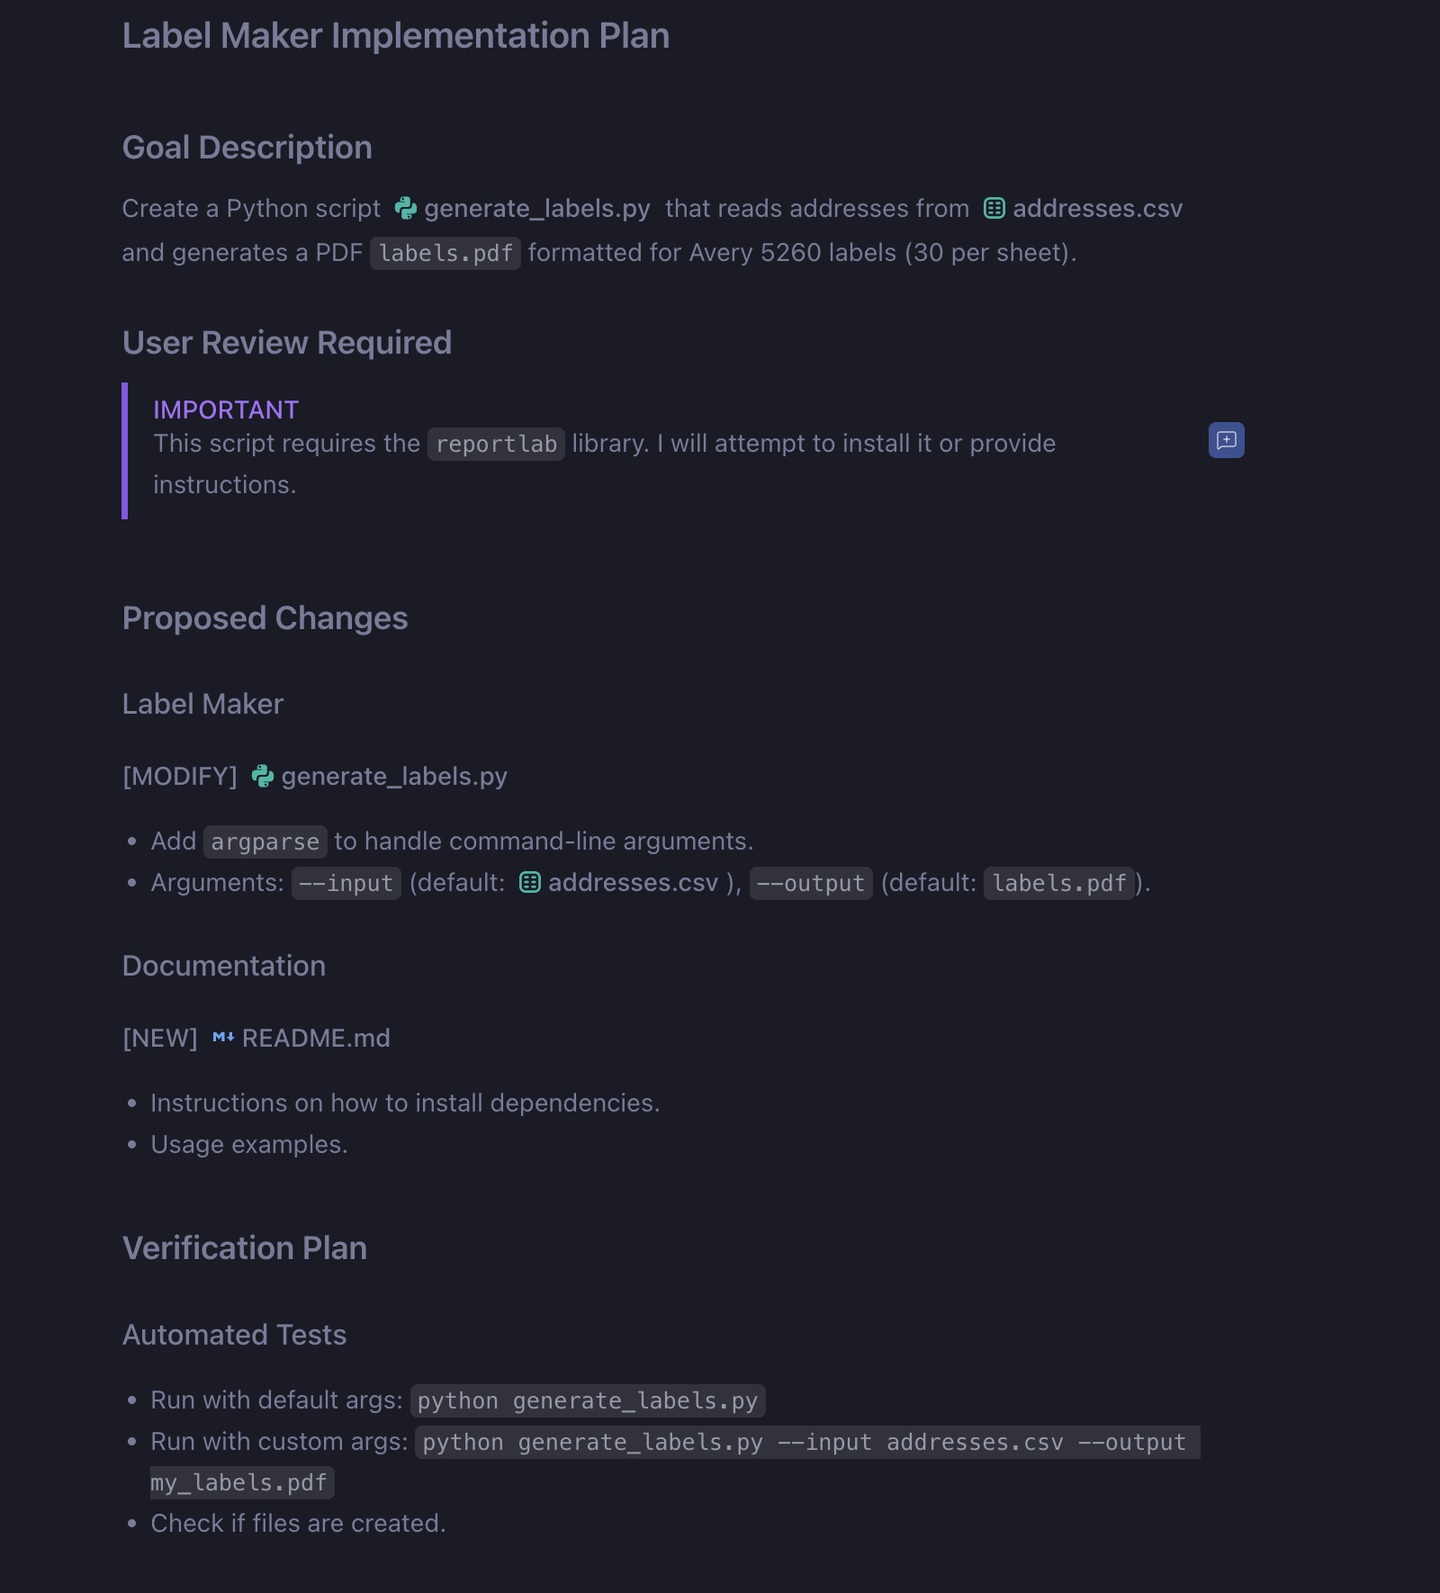Click the default args command "python generate_labels.py"

(x=588, y=1400)
